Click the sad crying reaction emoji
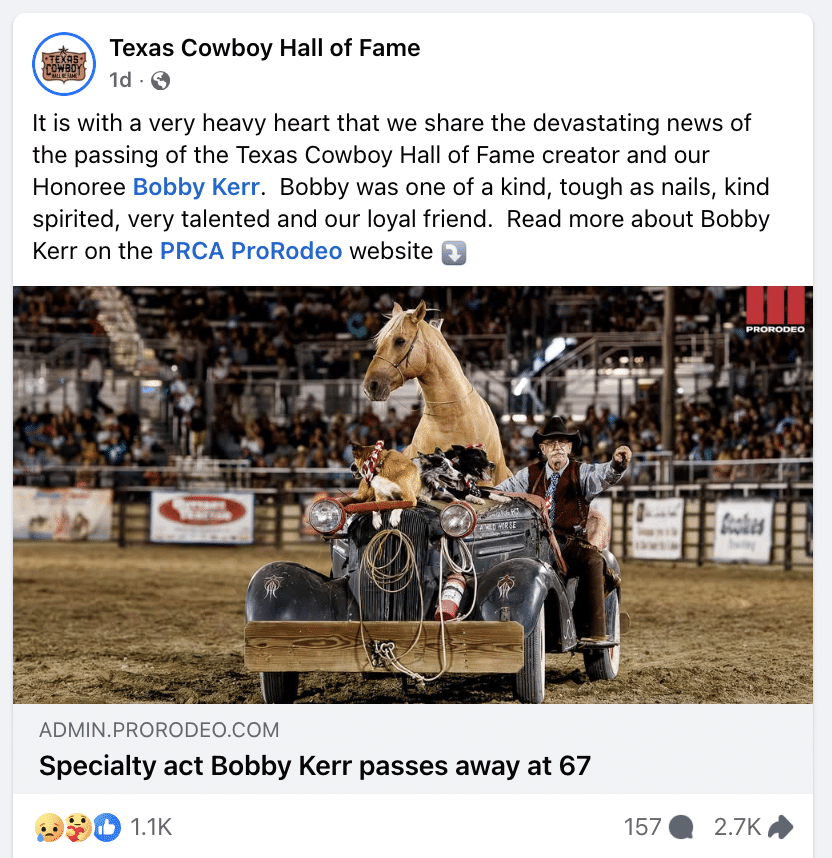 point(49,827)
